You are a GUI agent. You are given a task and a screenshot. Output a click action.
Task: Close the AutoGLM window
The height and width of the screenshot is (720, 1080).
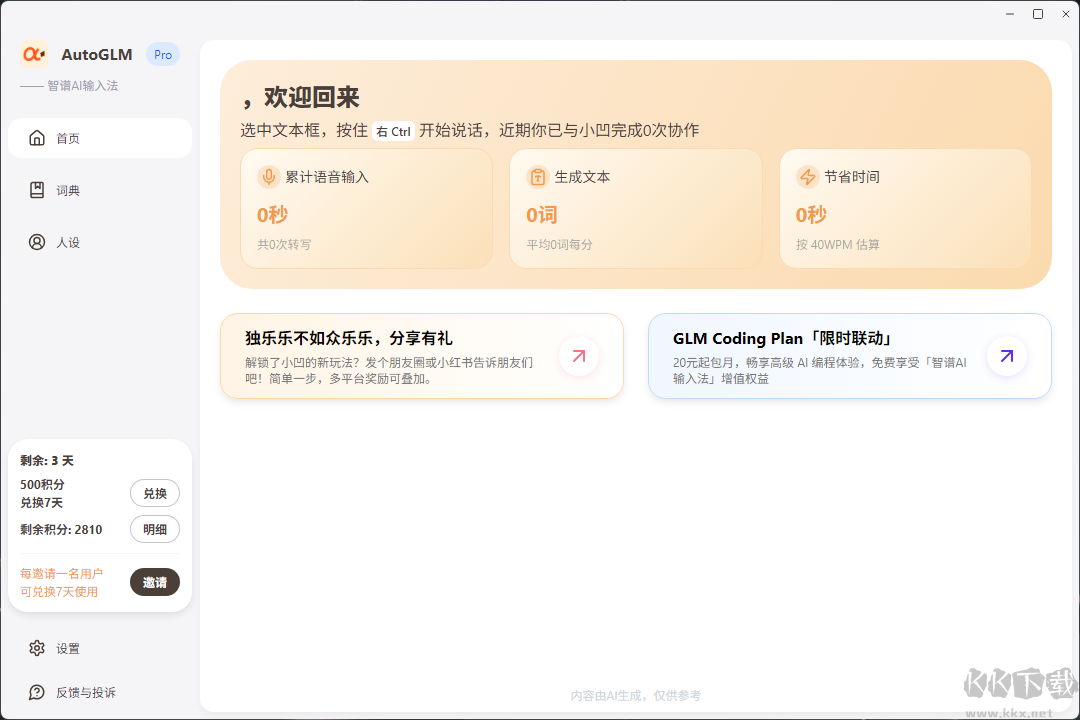click(x=1066, y=14)
